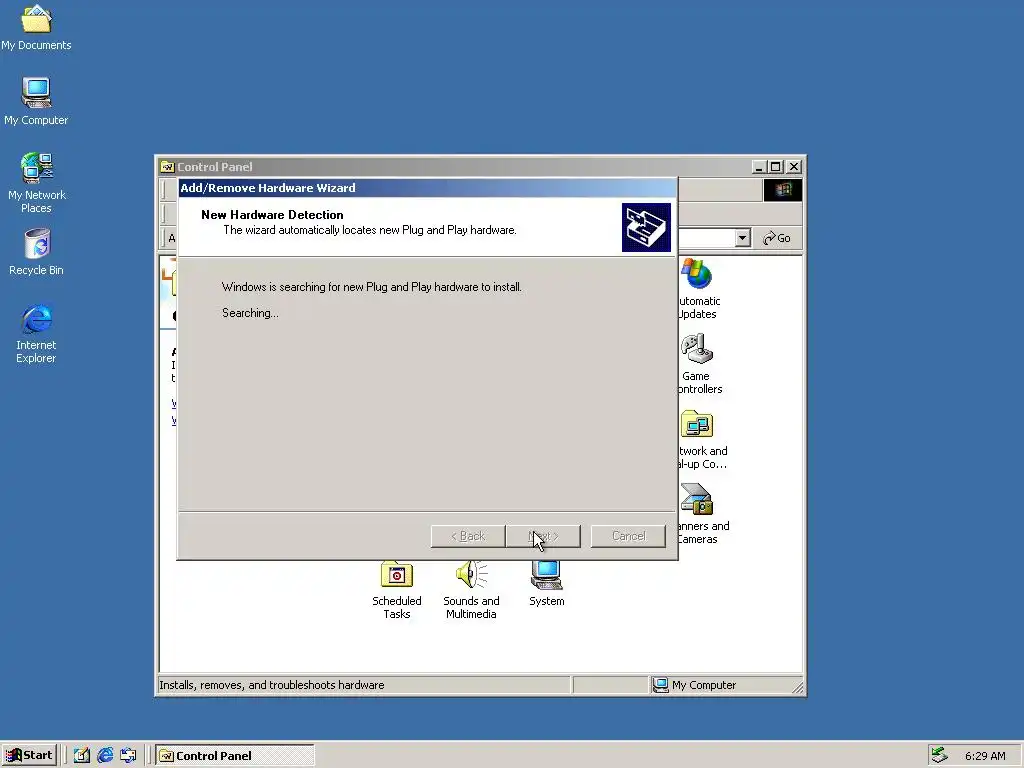
Task: Click the Control Panel window resize grip
Action: 797,687
